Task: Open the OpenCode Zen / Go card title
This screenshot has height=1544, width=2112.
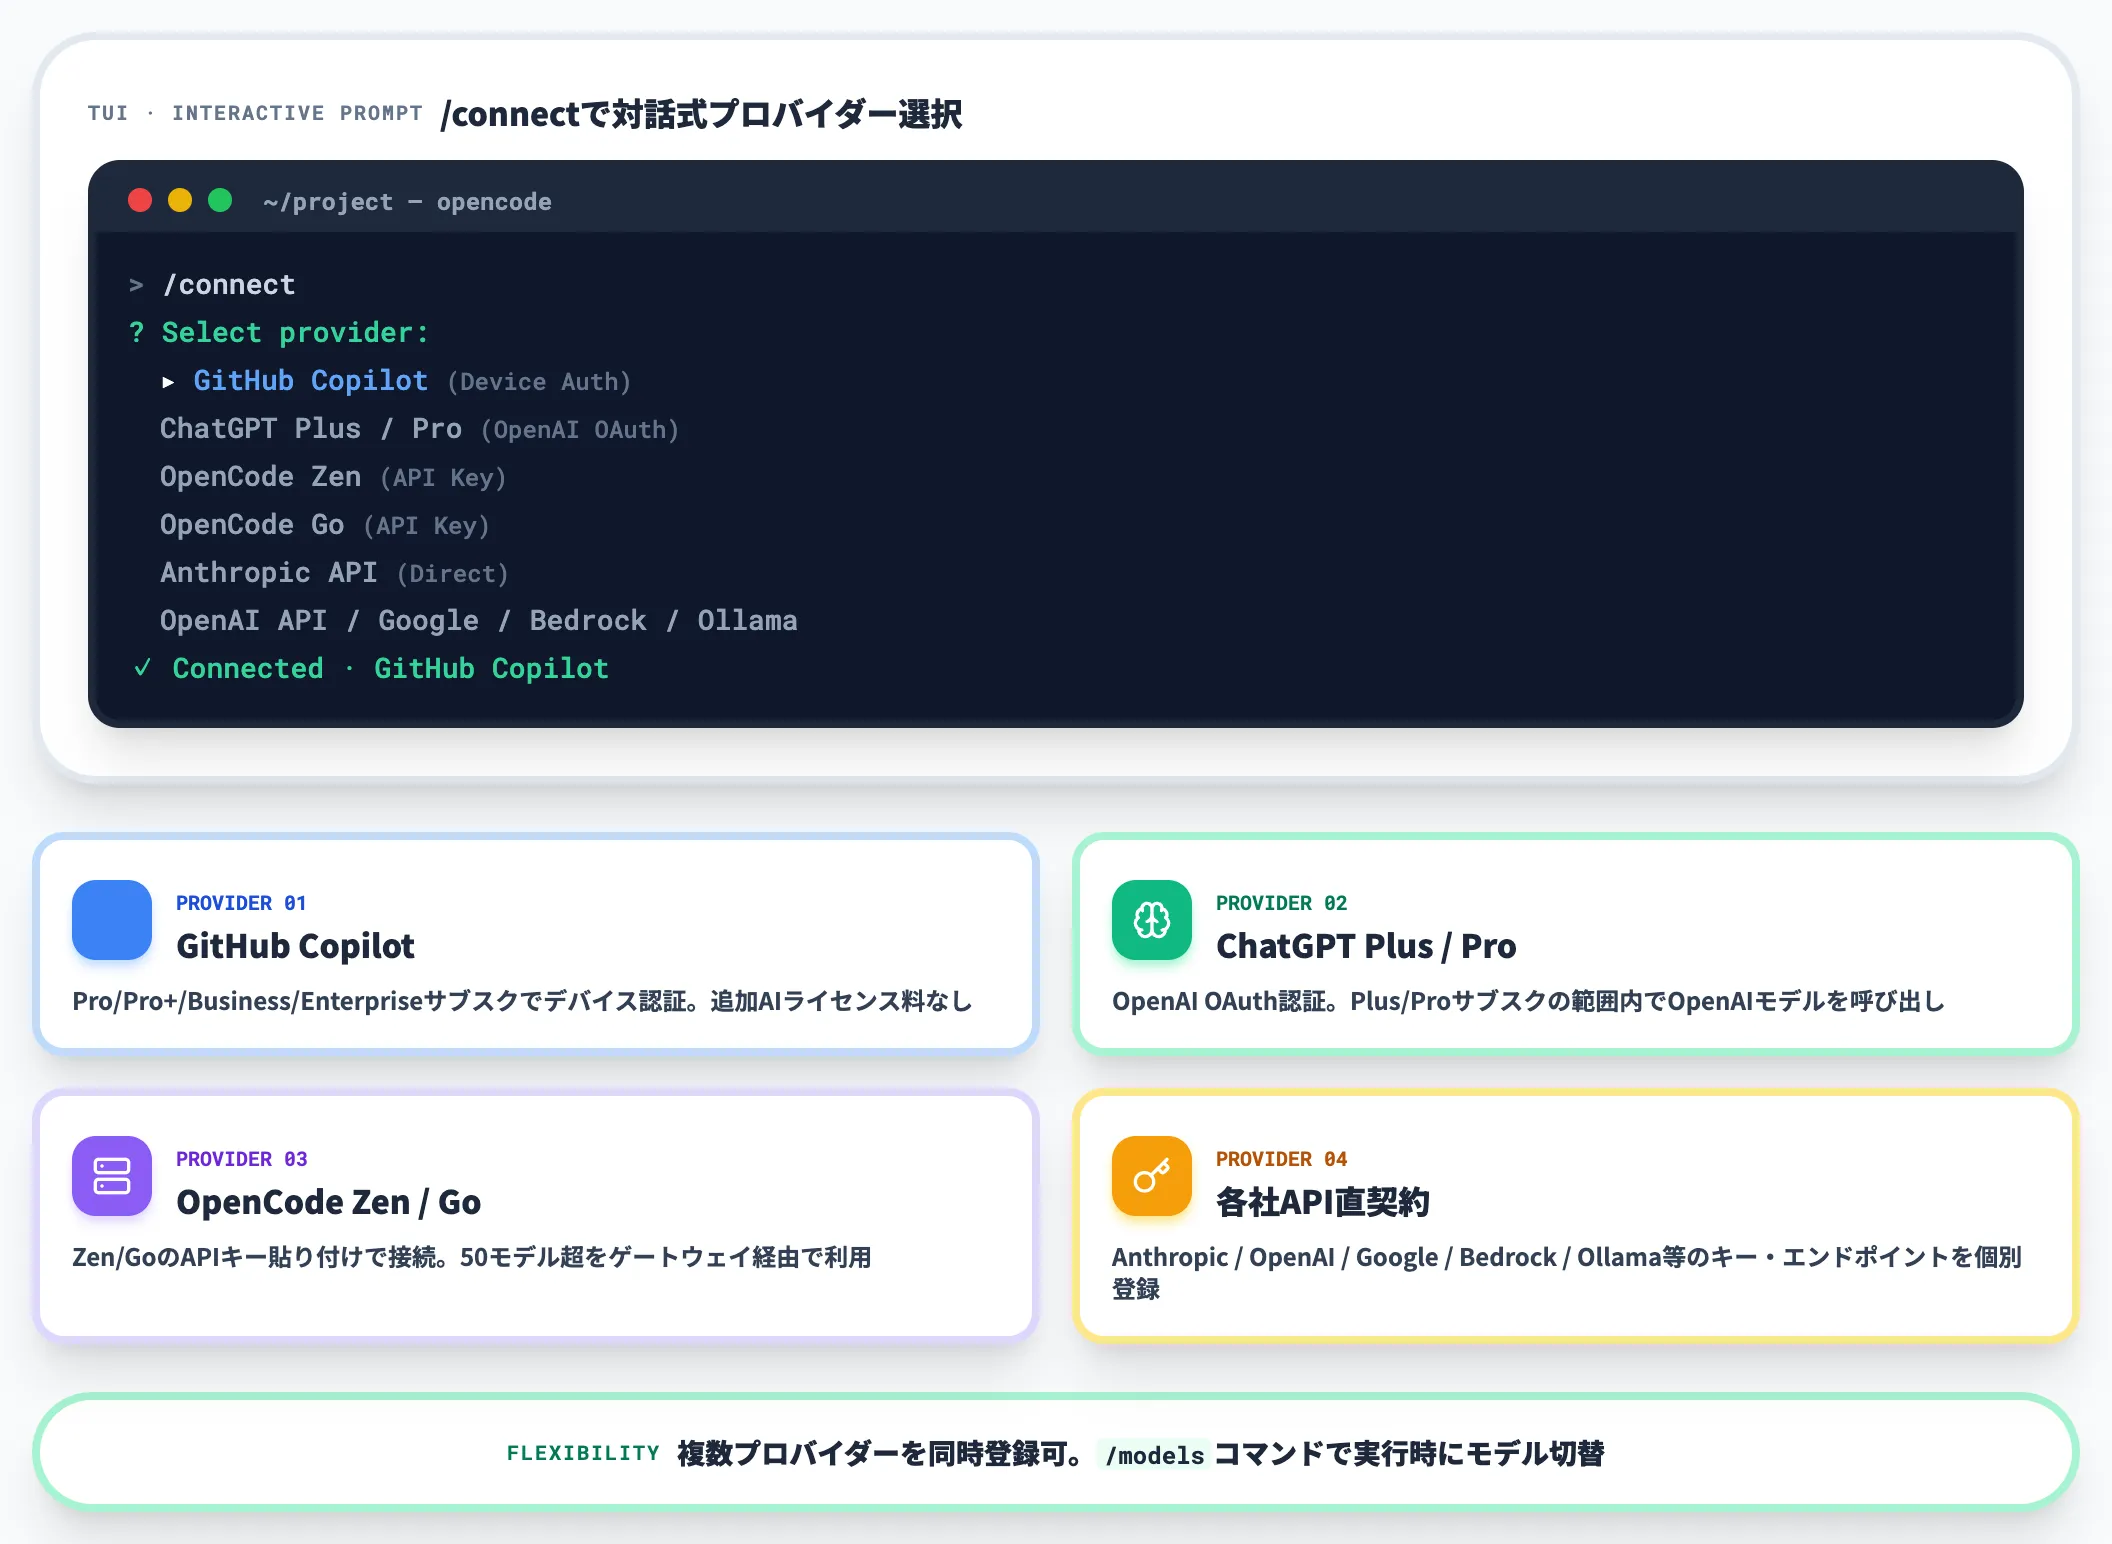Action: (x=328, y=1202)
